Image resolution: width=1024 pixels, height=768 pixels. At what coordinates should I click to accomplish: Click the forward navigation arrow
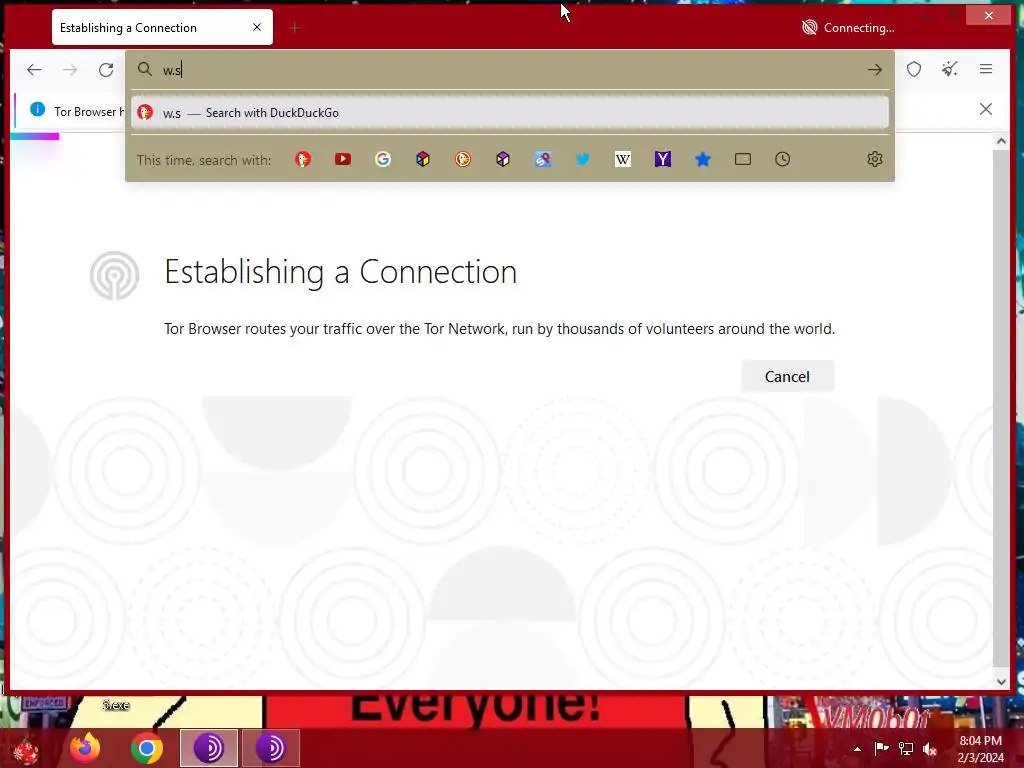pyautogui.click(x=70, y=69)
